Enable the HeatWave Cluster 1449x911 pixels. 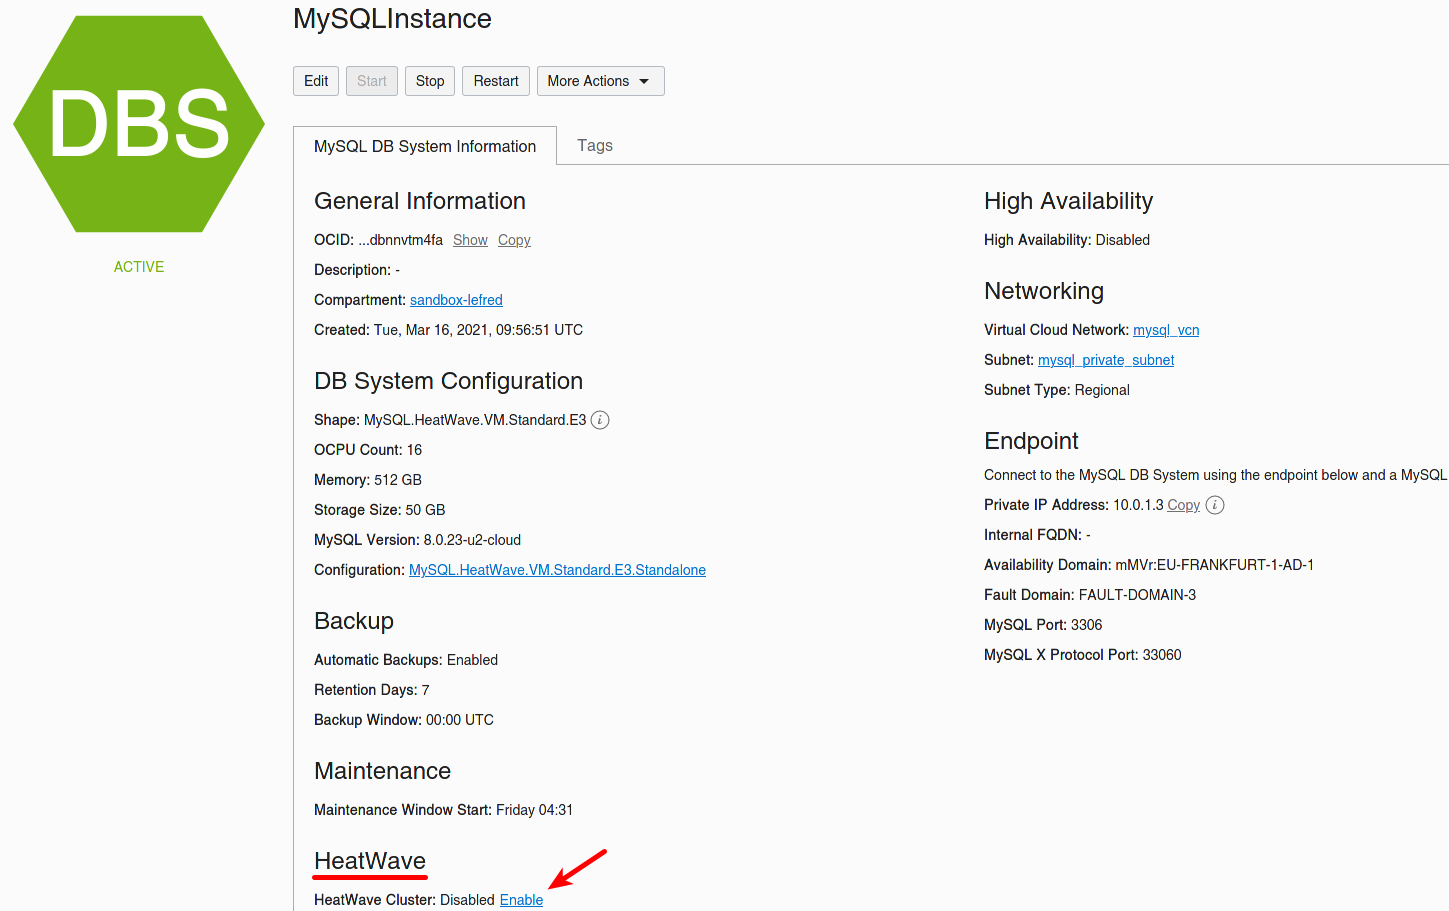521,900
